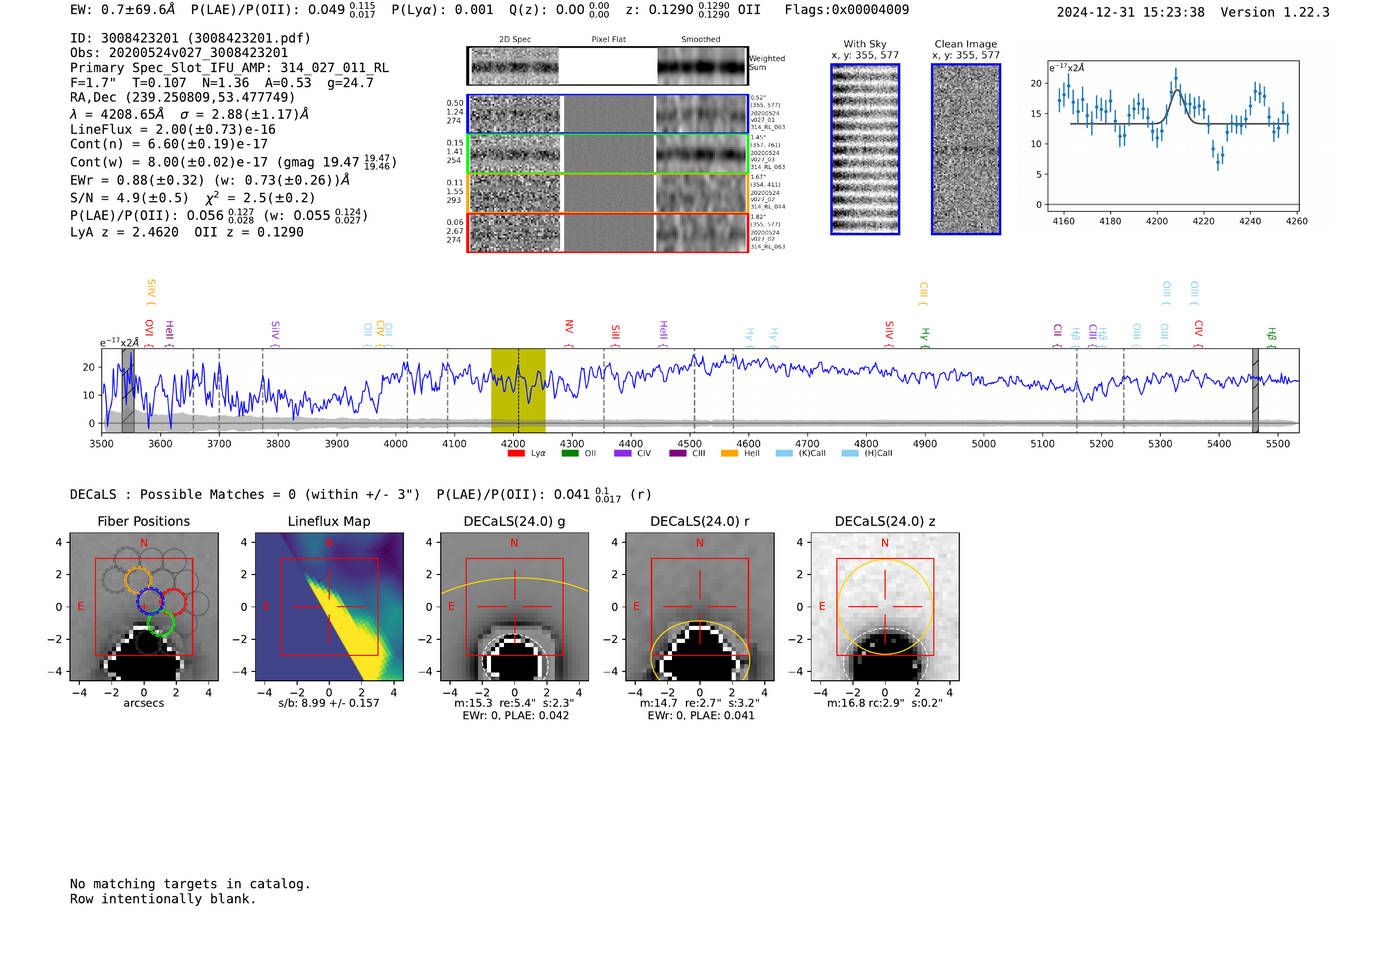Click the ID 3008423201 text line
1400x953 pixels.
coord(190,38)
